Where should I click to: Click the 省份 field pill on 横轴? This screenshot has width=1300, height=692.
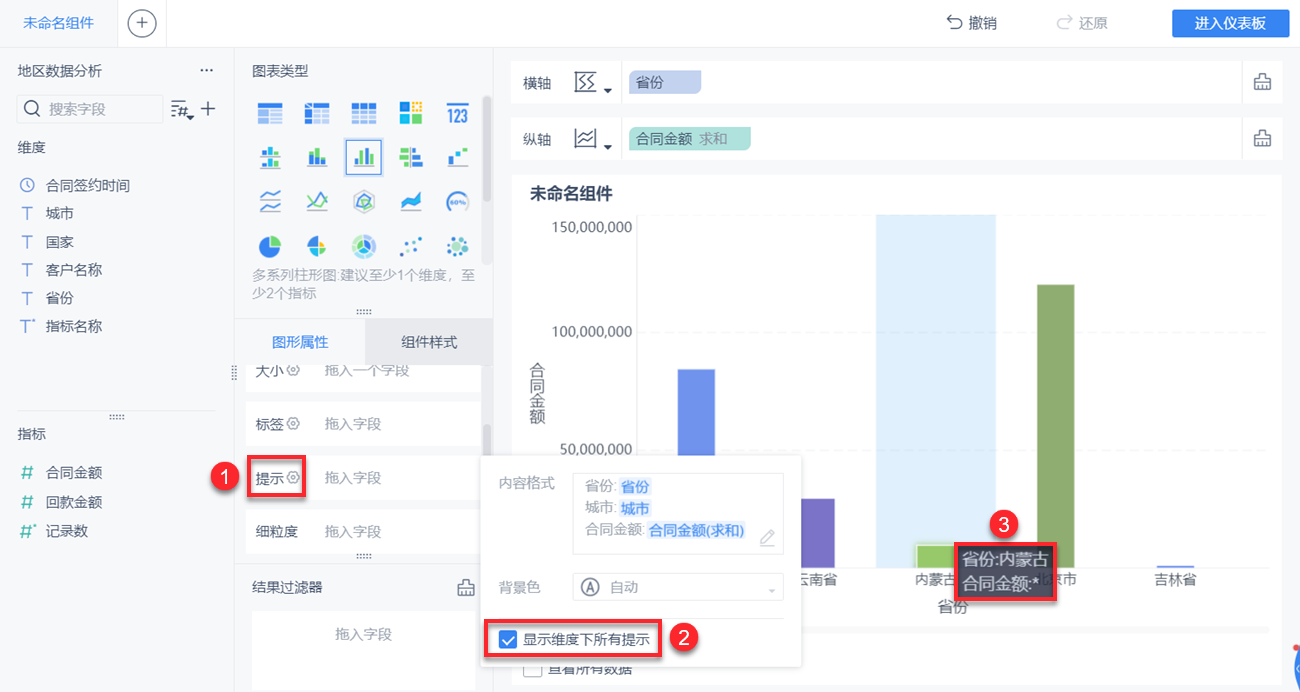[665, 83]
